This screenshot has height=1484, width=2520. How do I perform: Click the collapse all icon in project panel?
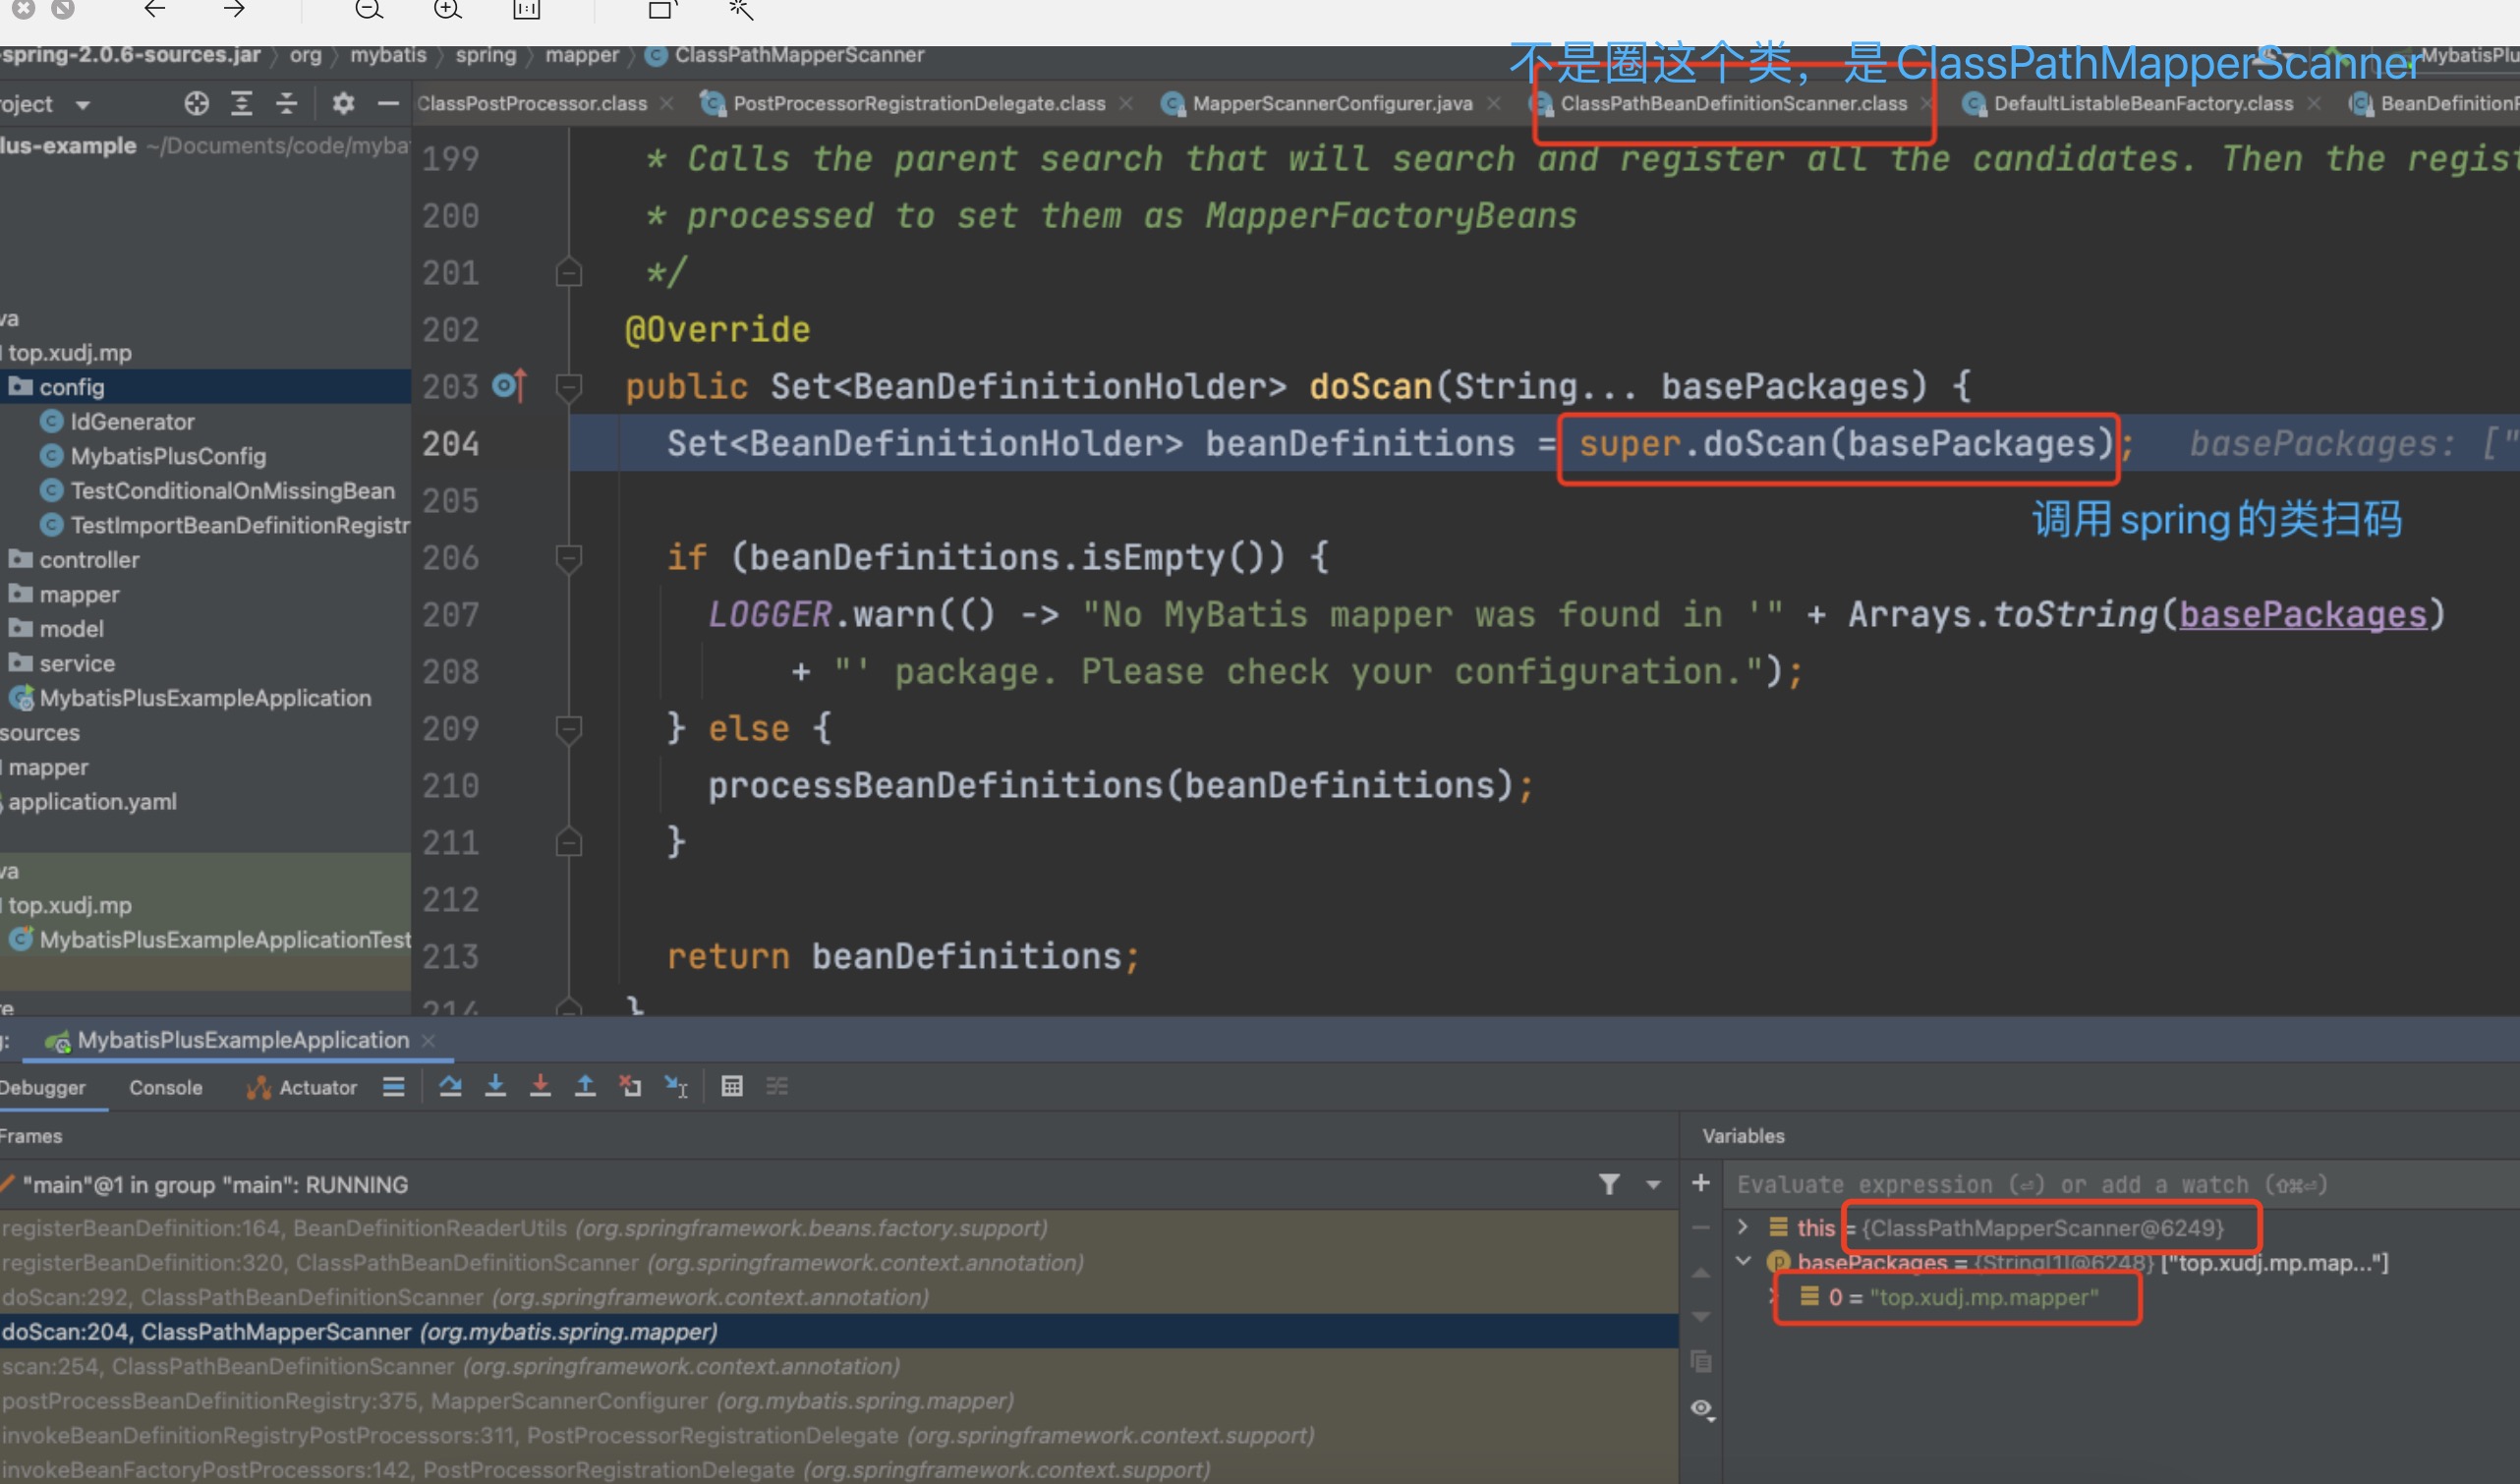pyautogui.click(x=286, y=103)
